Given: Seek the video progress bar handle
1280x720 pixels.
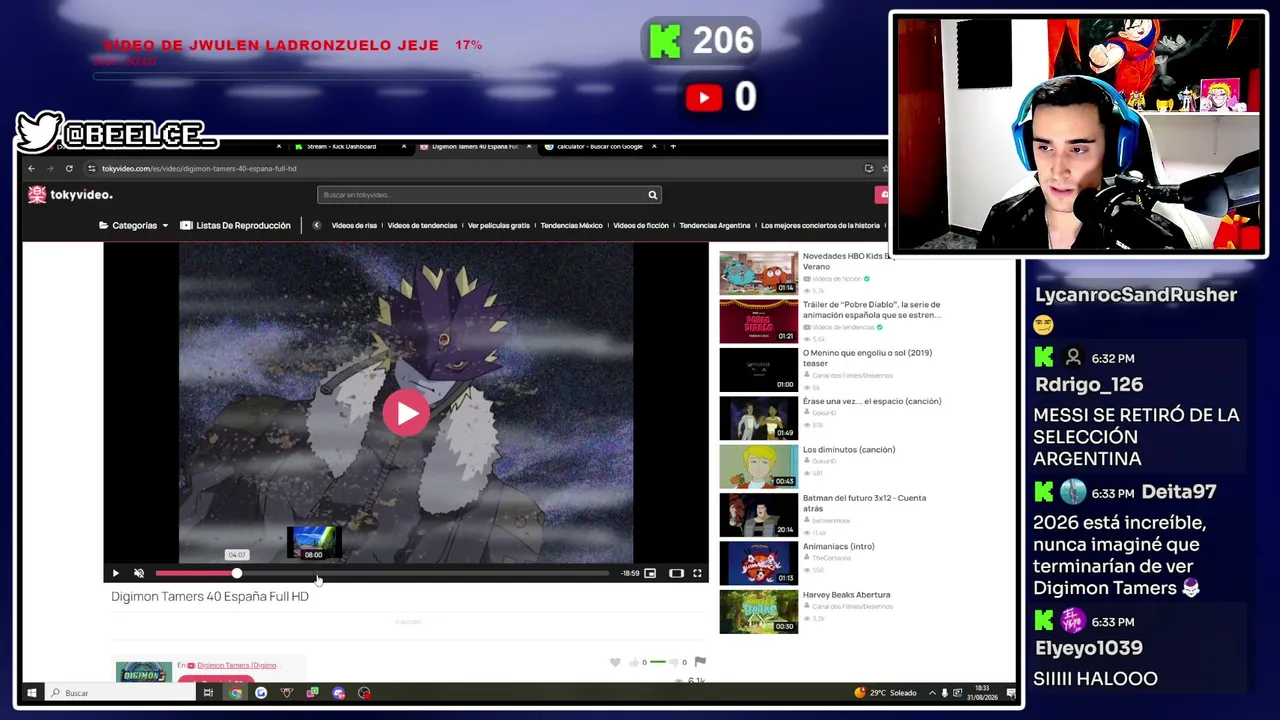Looking at the screenshot, I should [x=236, y=573].
